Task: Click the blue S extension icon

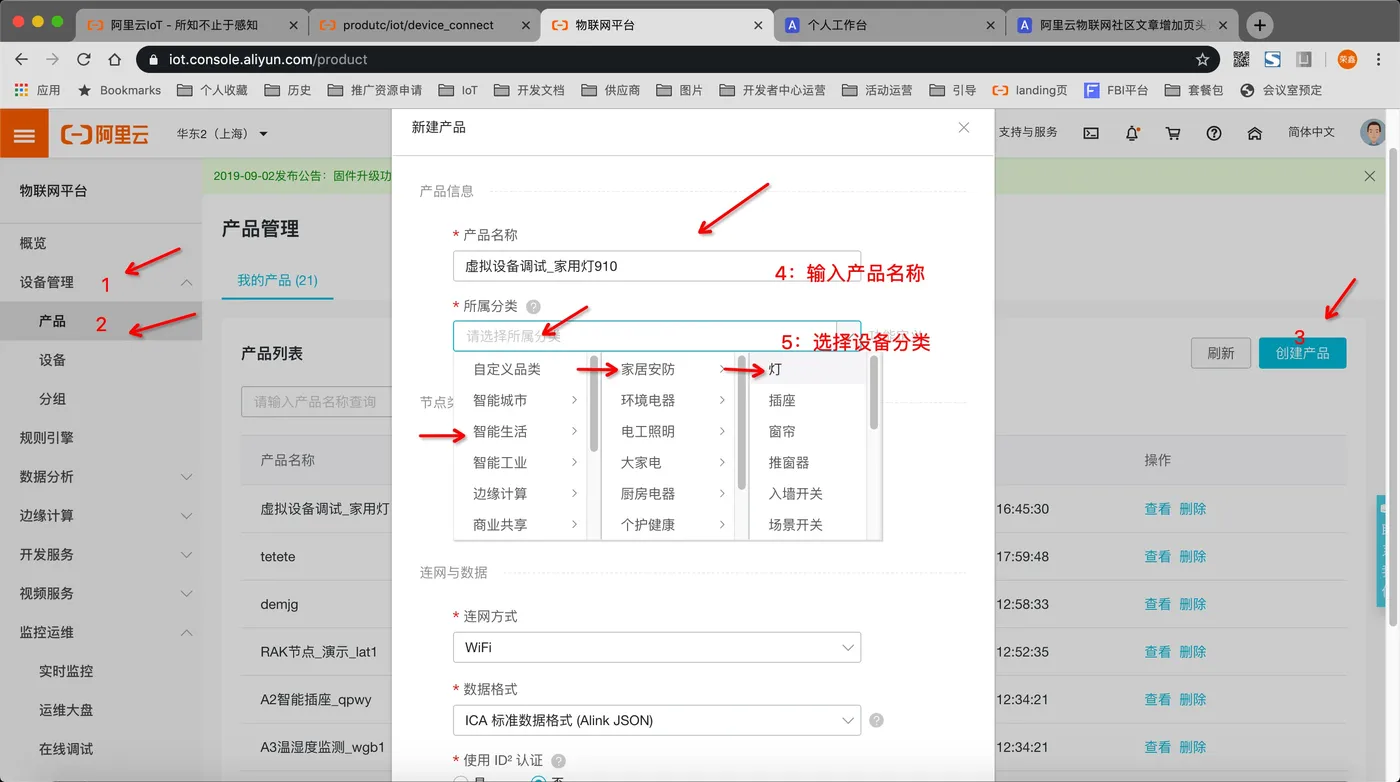Action: pyautogui.click(x=1272, y=59)
